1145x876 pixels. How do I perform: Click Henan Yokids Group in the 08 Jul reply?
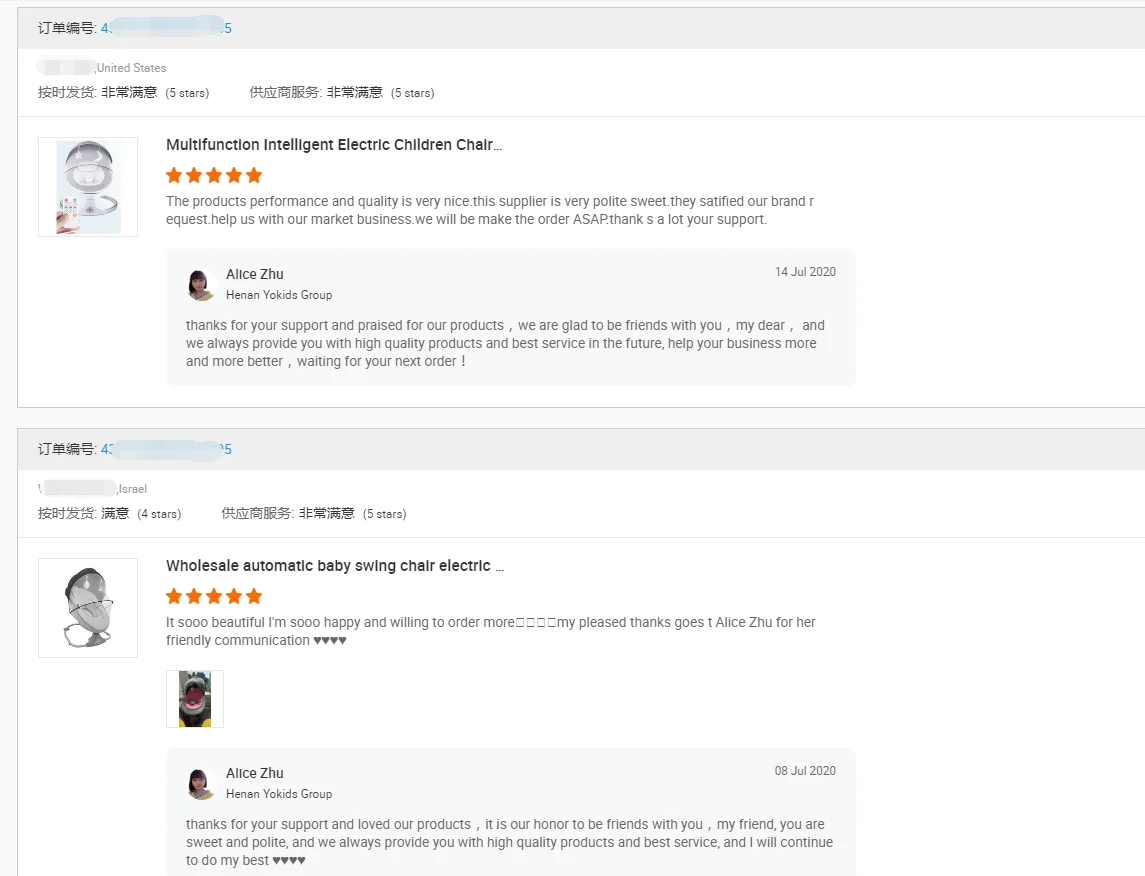(x=279, y=794)
